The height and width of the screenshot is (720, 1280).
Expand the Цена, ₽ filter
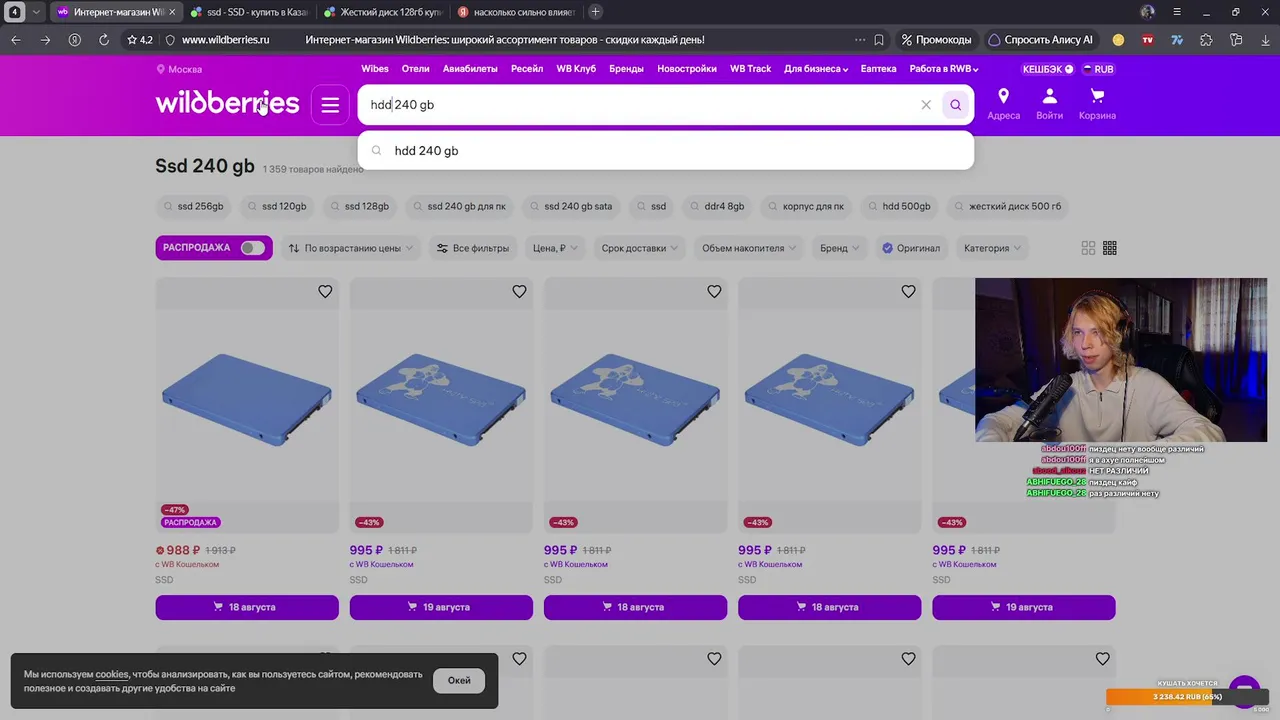click(556, 248)
